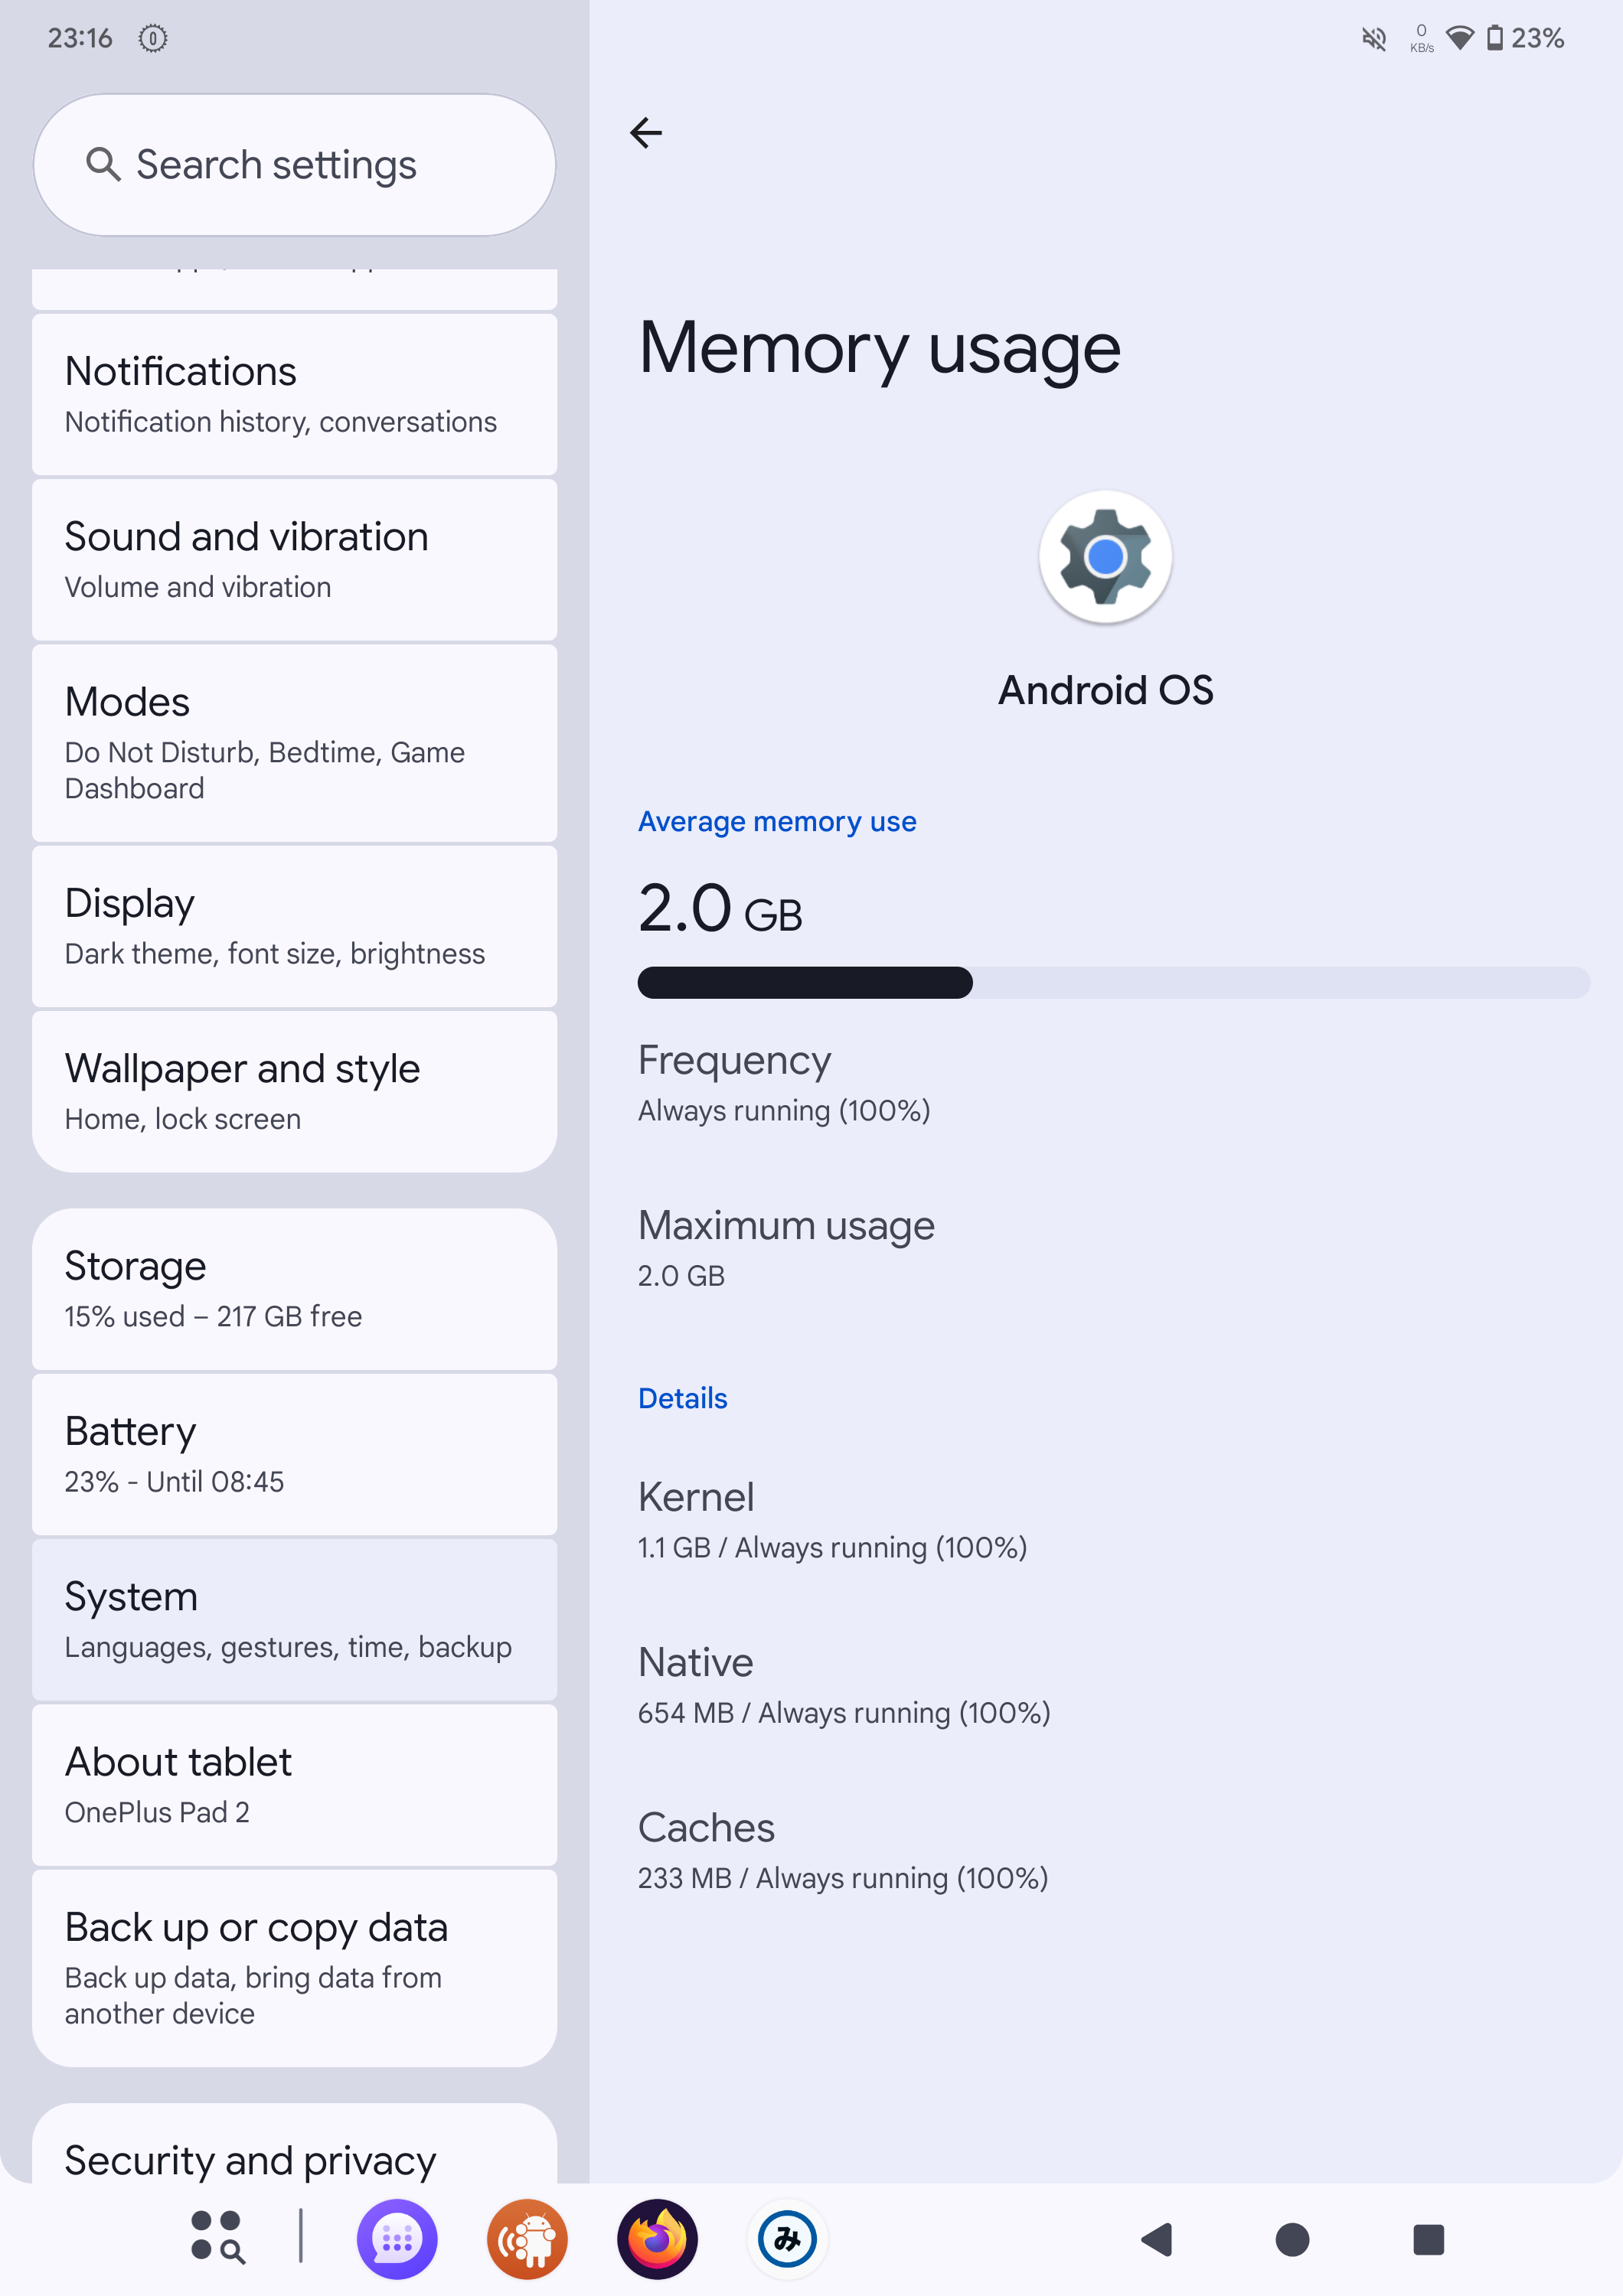Click the average memory use progress bar
Image resolution: width=1623 pixels, height=2296 pixels.
click(1113, 982)
